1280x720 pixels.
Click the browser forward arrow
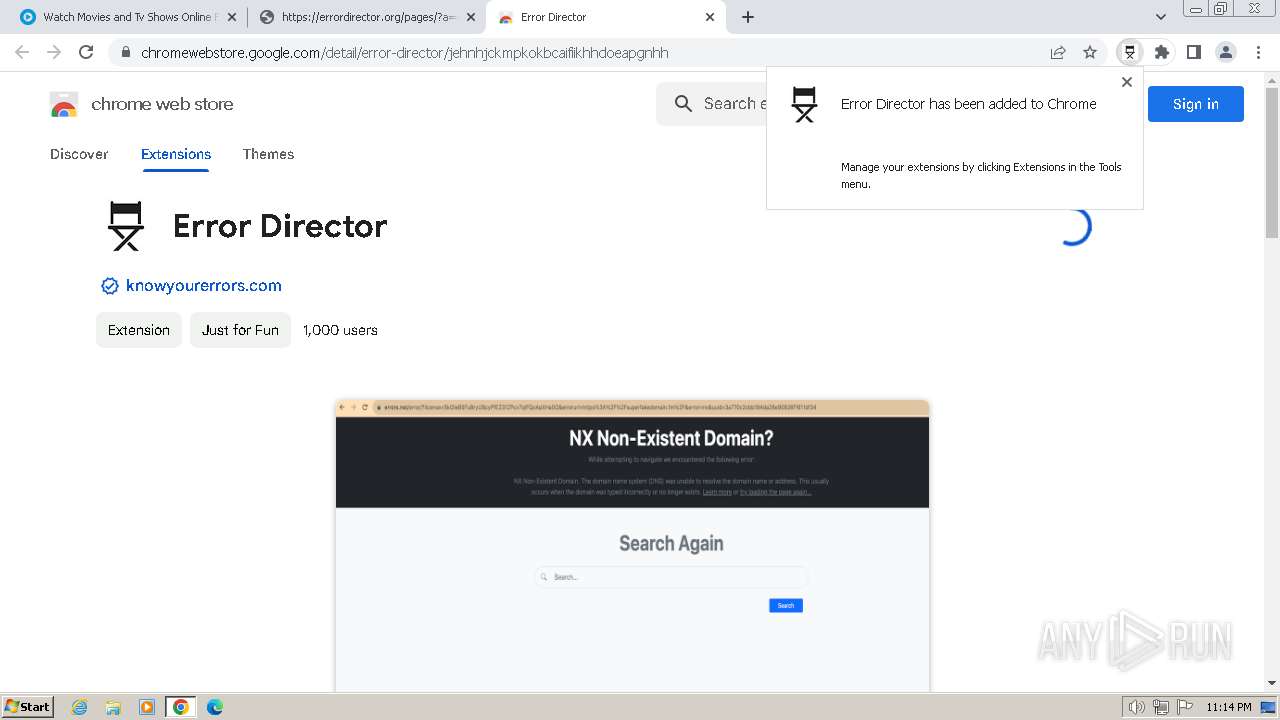click(x=54, y=52)
